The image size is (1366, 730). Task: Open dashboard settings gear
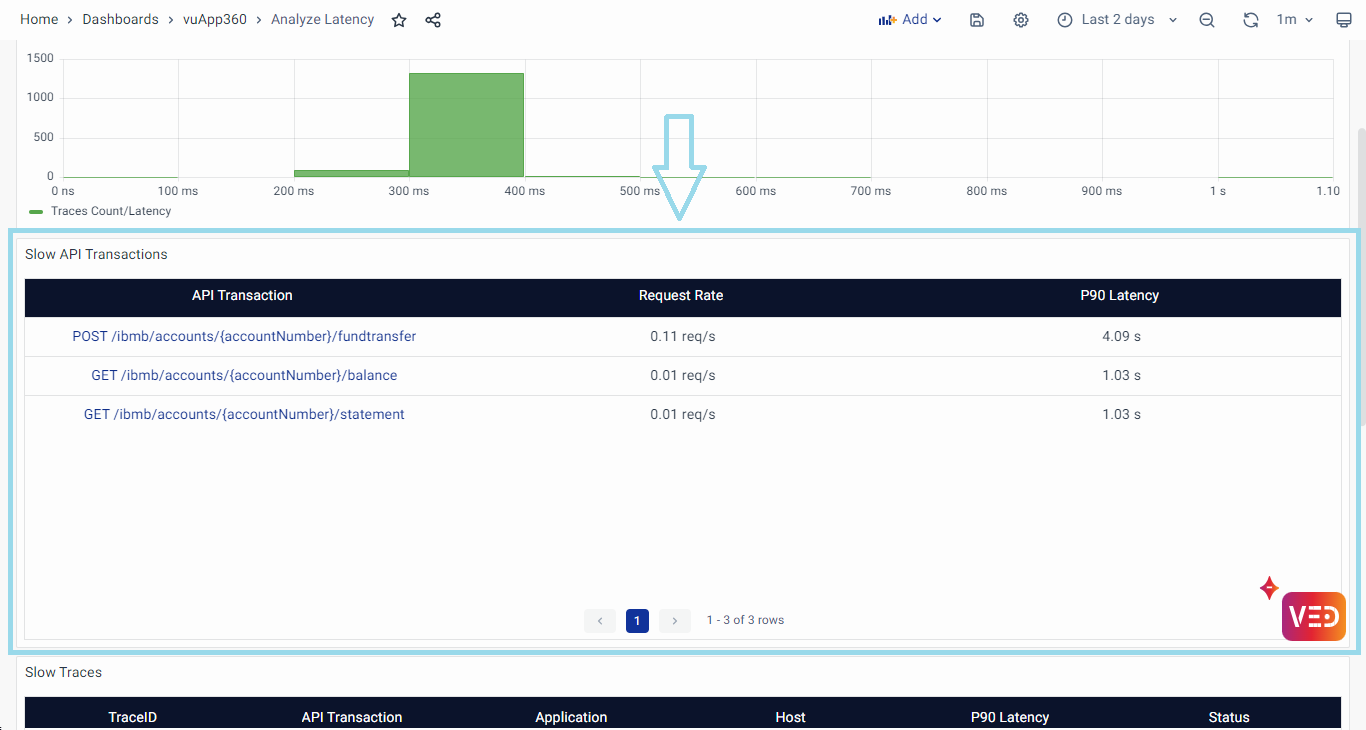[x=1020, y=20]
